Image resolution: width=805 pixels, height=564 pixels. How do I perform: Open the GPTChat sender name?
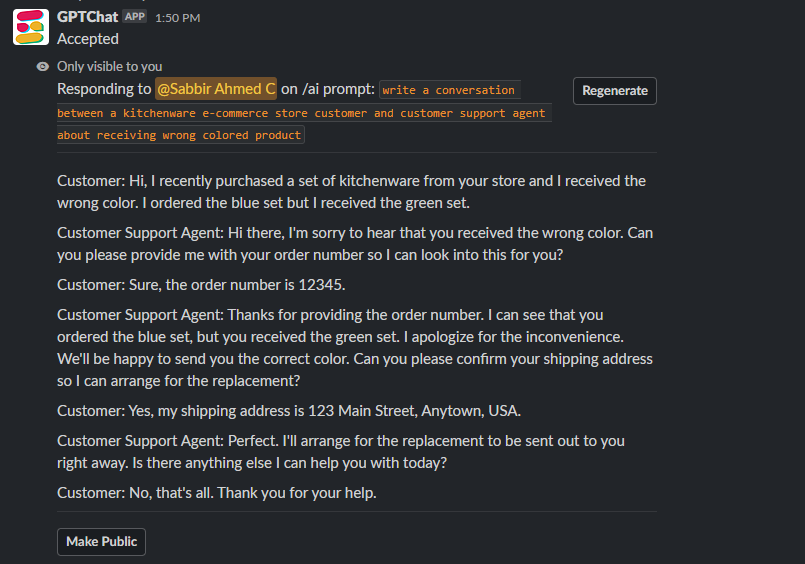coord(87,17)
